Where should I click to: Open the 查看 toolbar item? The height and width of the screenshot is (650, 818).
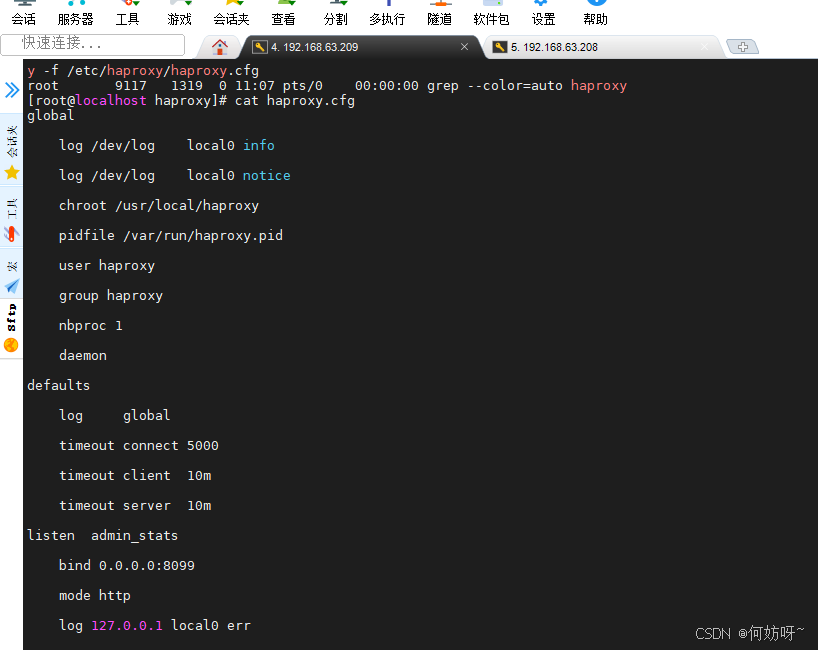click(x=283, y=14)
